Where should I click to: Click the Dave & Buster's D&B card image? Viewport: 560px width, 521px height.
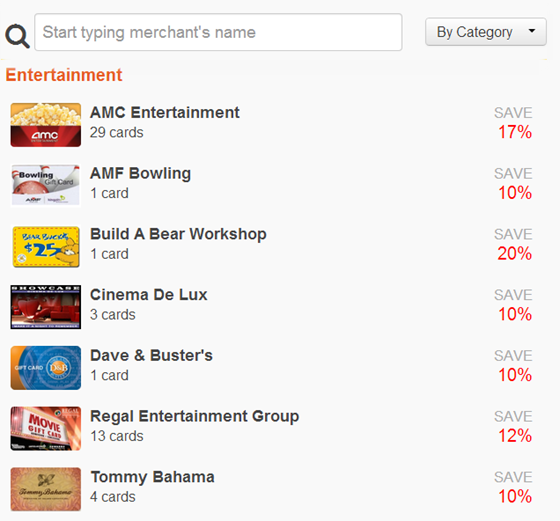[x=46, y=368]
